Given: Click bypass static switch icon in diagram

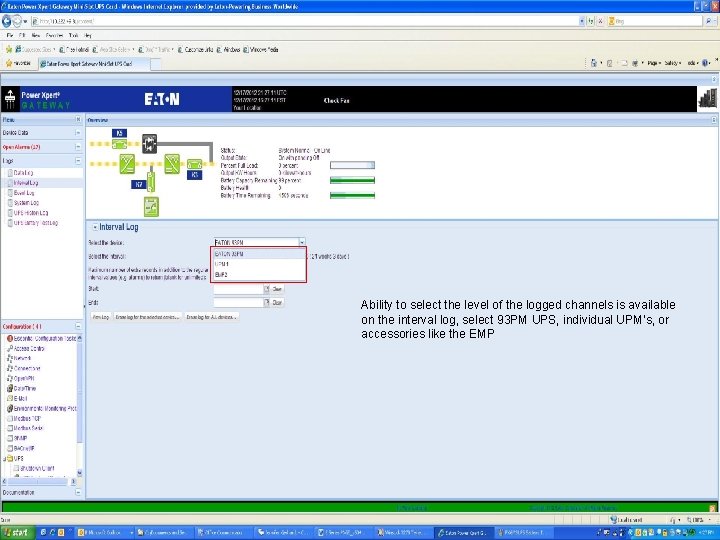Looking at the screenshot, I should tap(149, 144).
